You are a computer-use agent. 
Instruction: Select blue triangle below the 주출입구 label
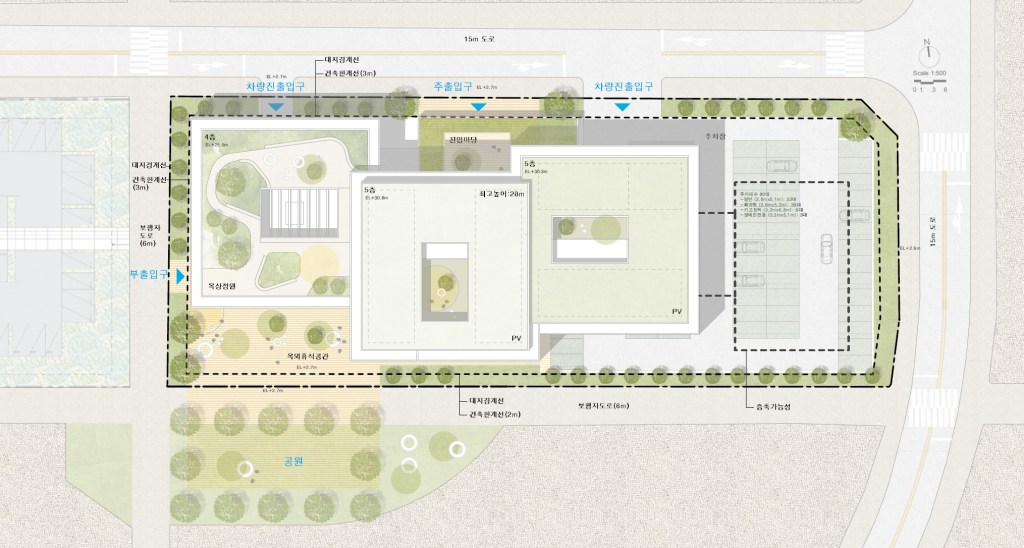(479, 106)
